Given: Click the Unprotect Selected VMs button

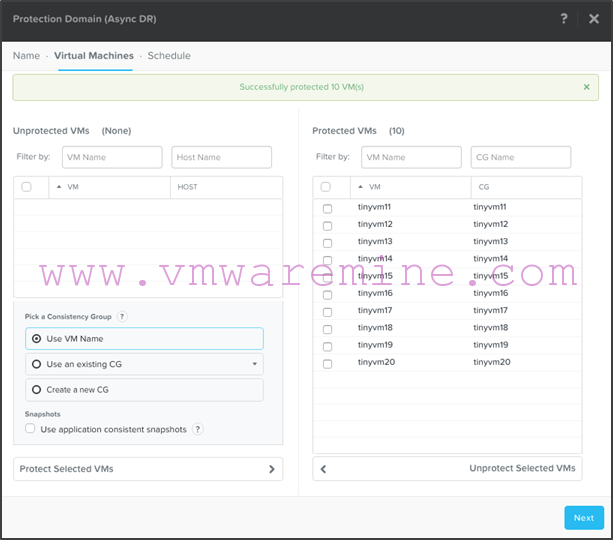Looking at the screenshot, I should [447, 468].
